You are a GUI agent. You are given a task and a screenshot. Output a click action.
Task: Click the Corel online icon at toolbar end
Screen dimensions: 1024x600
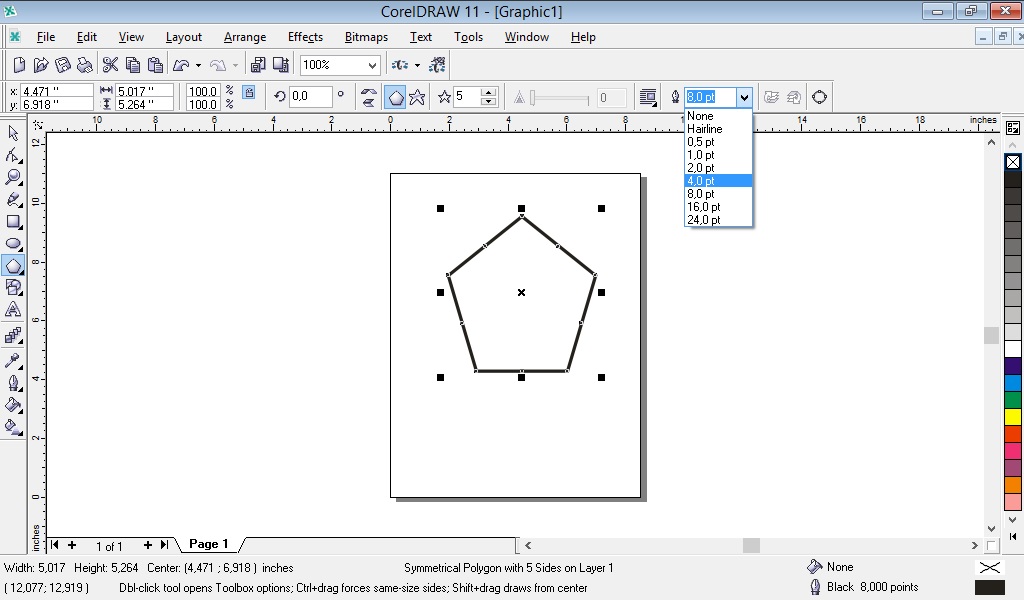(437, 65)
